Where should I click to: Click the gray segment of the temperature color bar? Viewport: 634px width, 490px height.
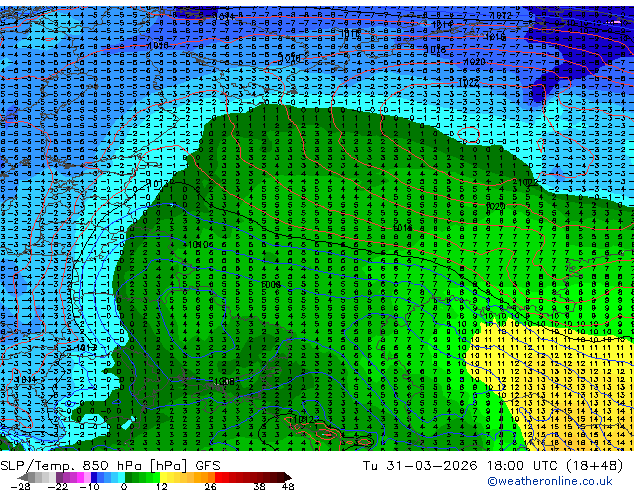pyautogui.click(x=42, y=477)
